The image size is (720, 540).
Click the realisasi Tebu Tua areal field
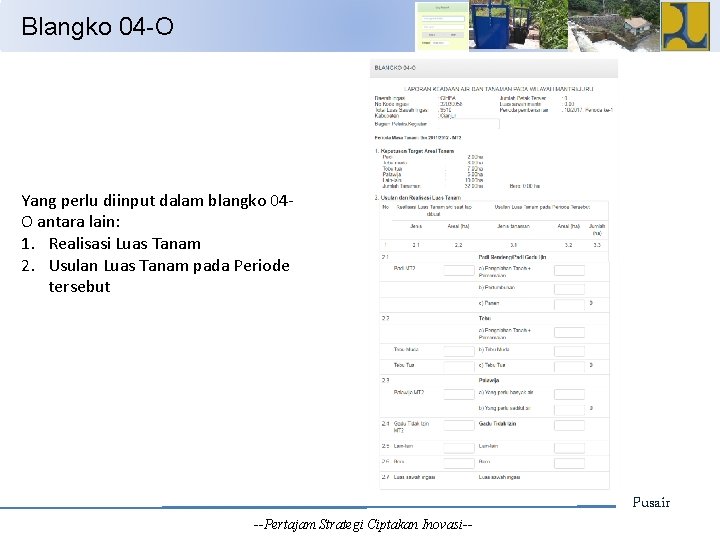tap(459, 366)
